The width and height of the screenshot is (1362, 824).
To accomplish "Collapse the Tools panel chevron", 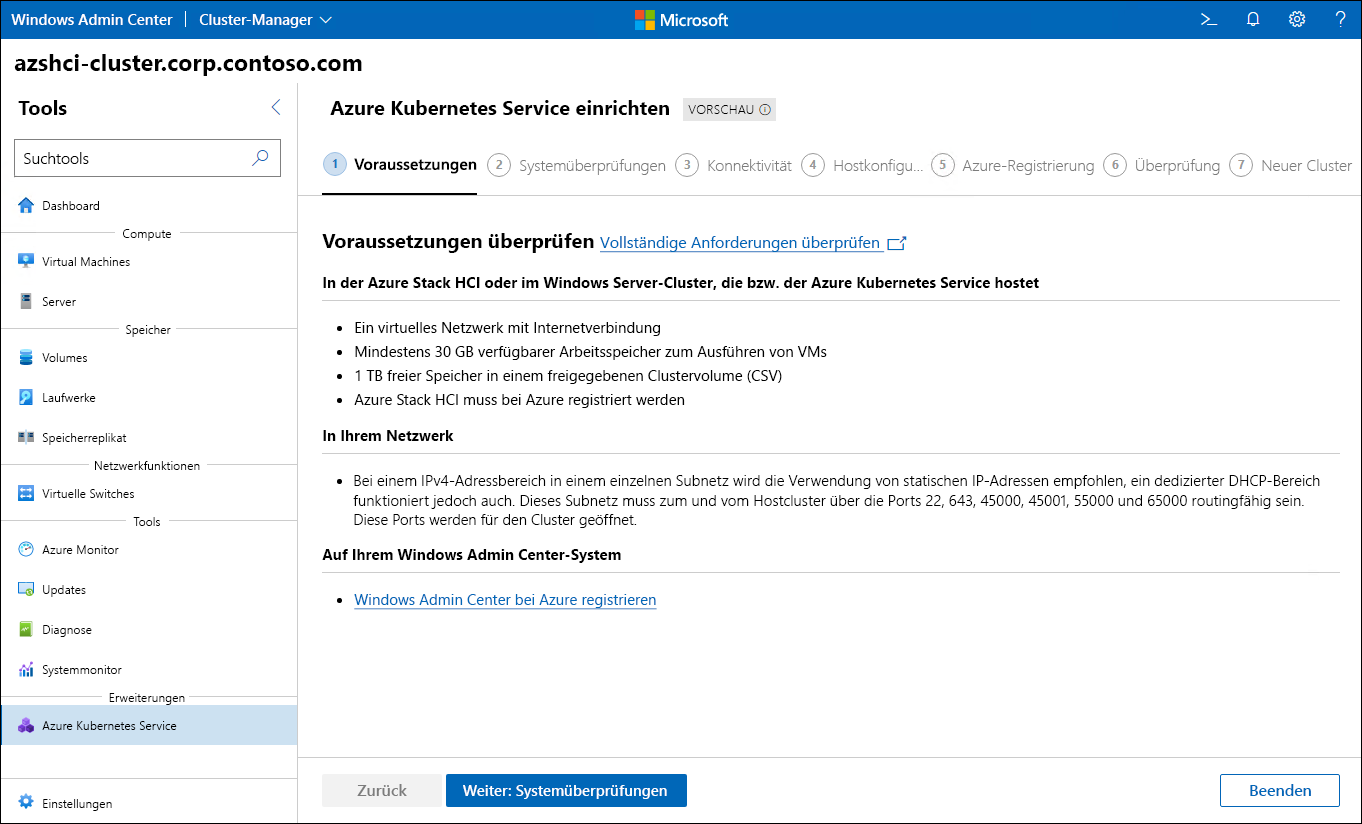I will tap(276, 108).
